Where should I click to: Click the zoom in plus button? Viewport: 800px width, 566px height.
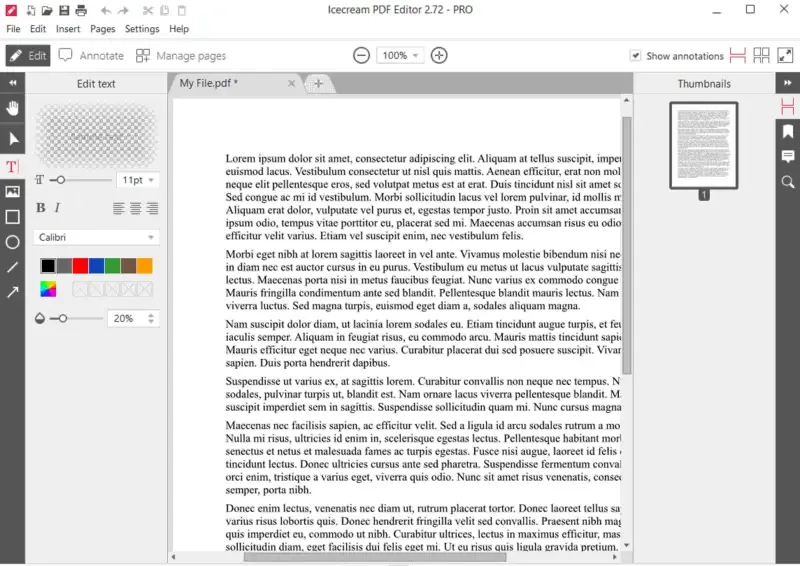coord(439,55)
